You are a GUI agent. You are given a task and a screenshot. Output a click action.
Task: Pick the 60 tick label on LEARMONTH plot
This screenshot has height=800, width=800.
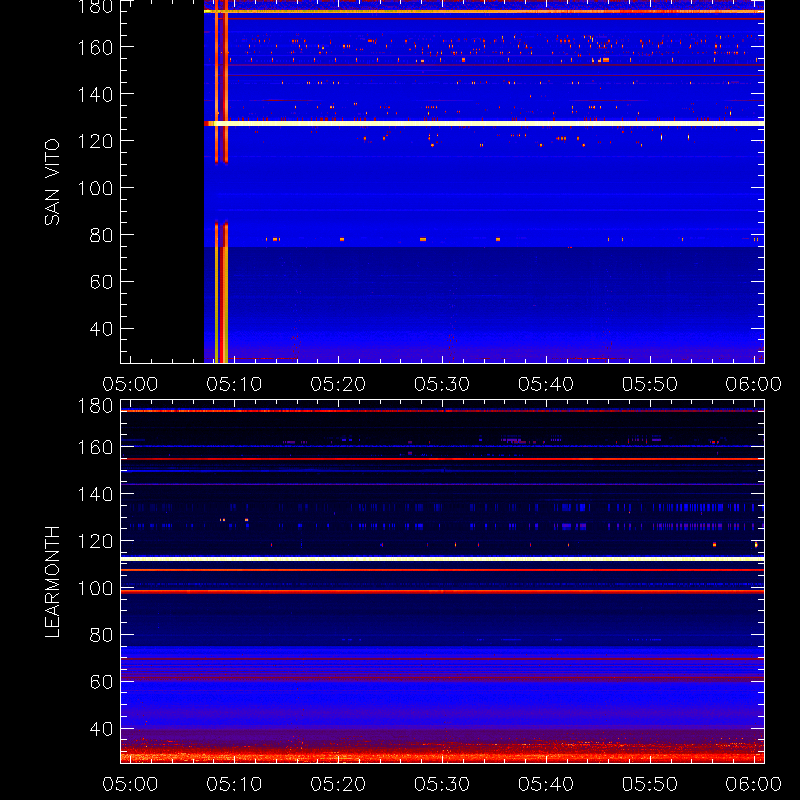tap(101, 682)
